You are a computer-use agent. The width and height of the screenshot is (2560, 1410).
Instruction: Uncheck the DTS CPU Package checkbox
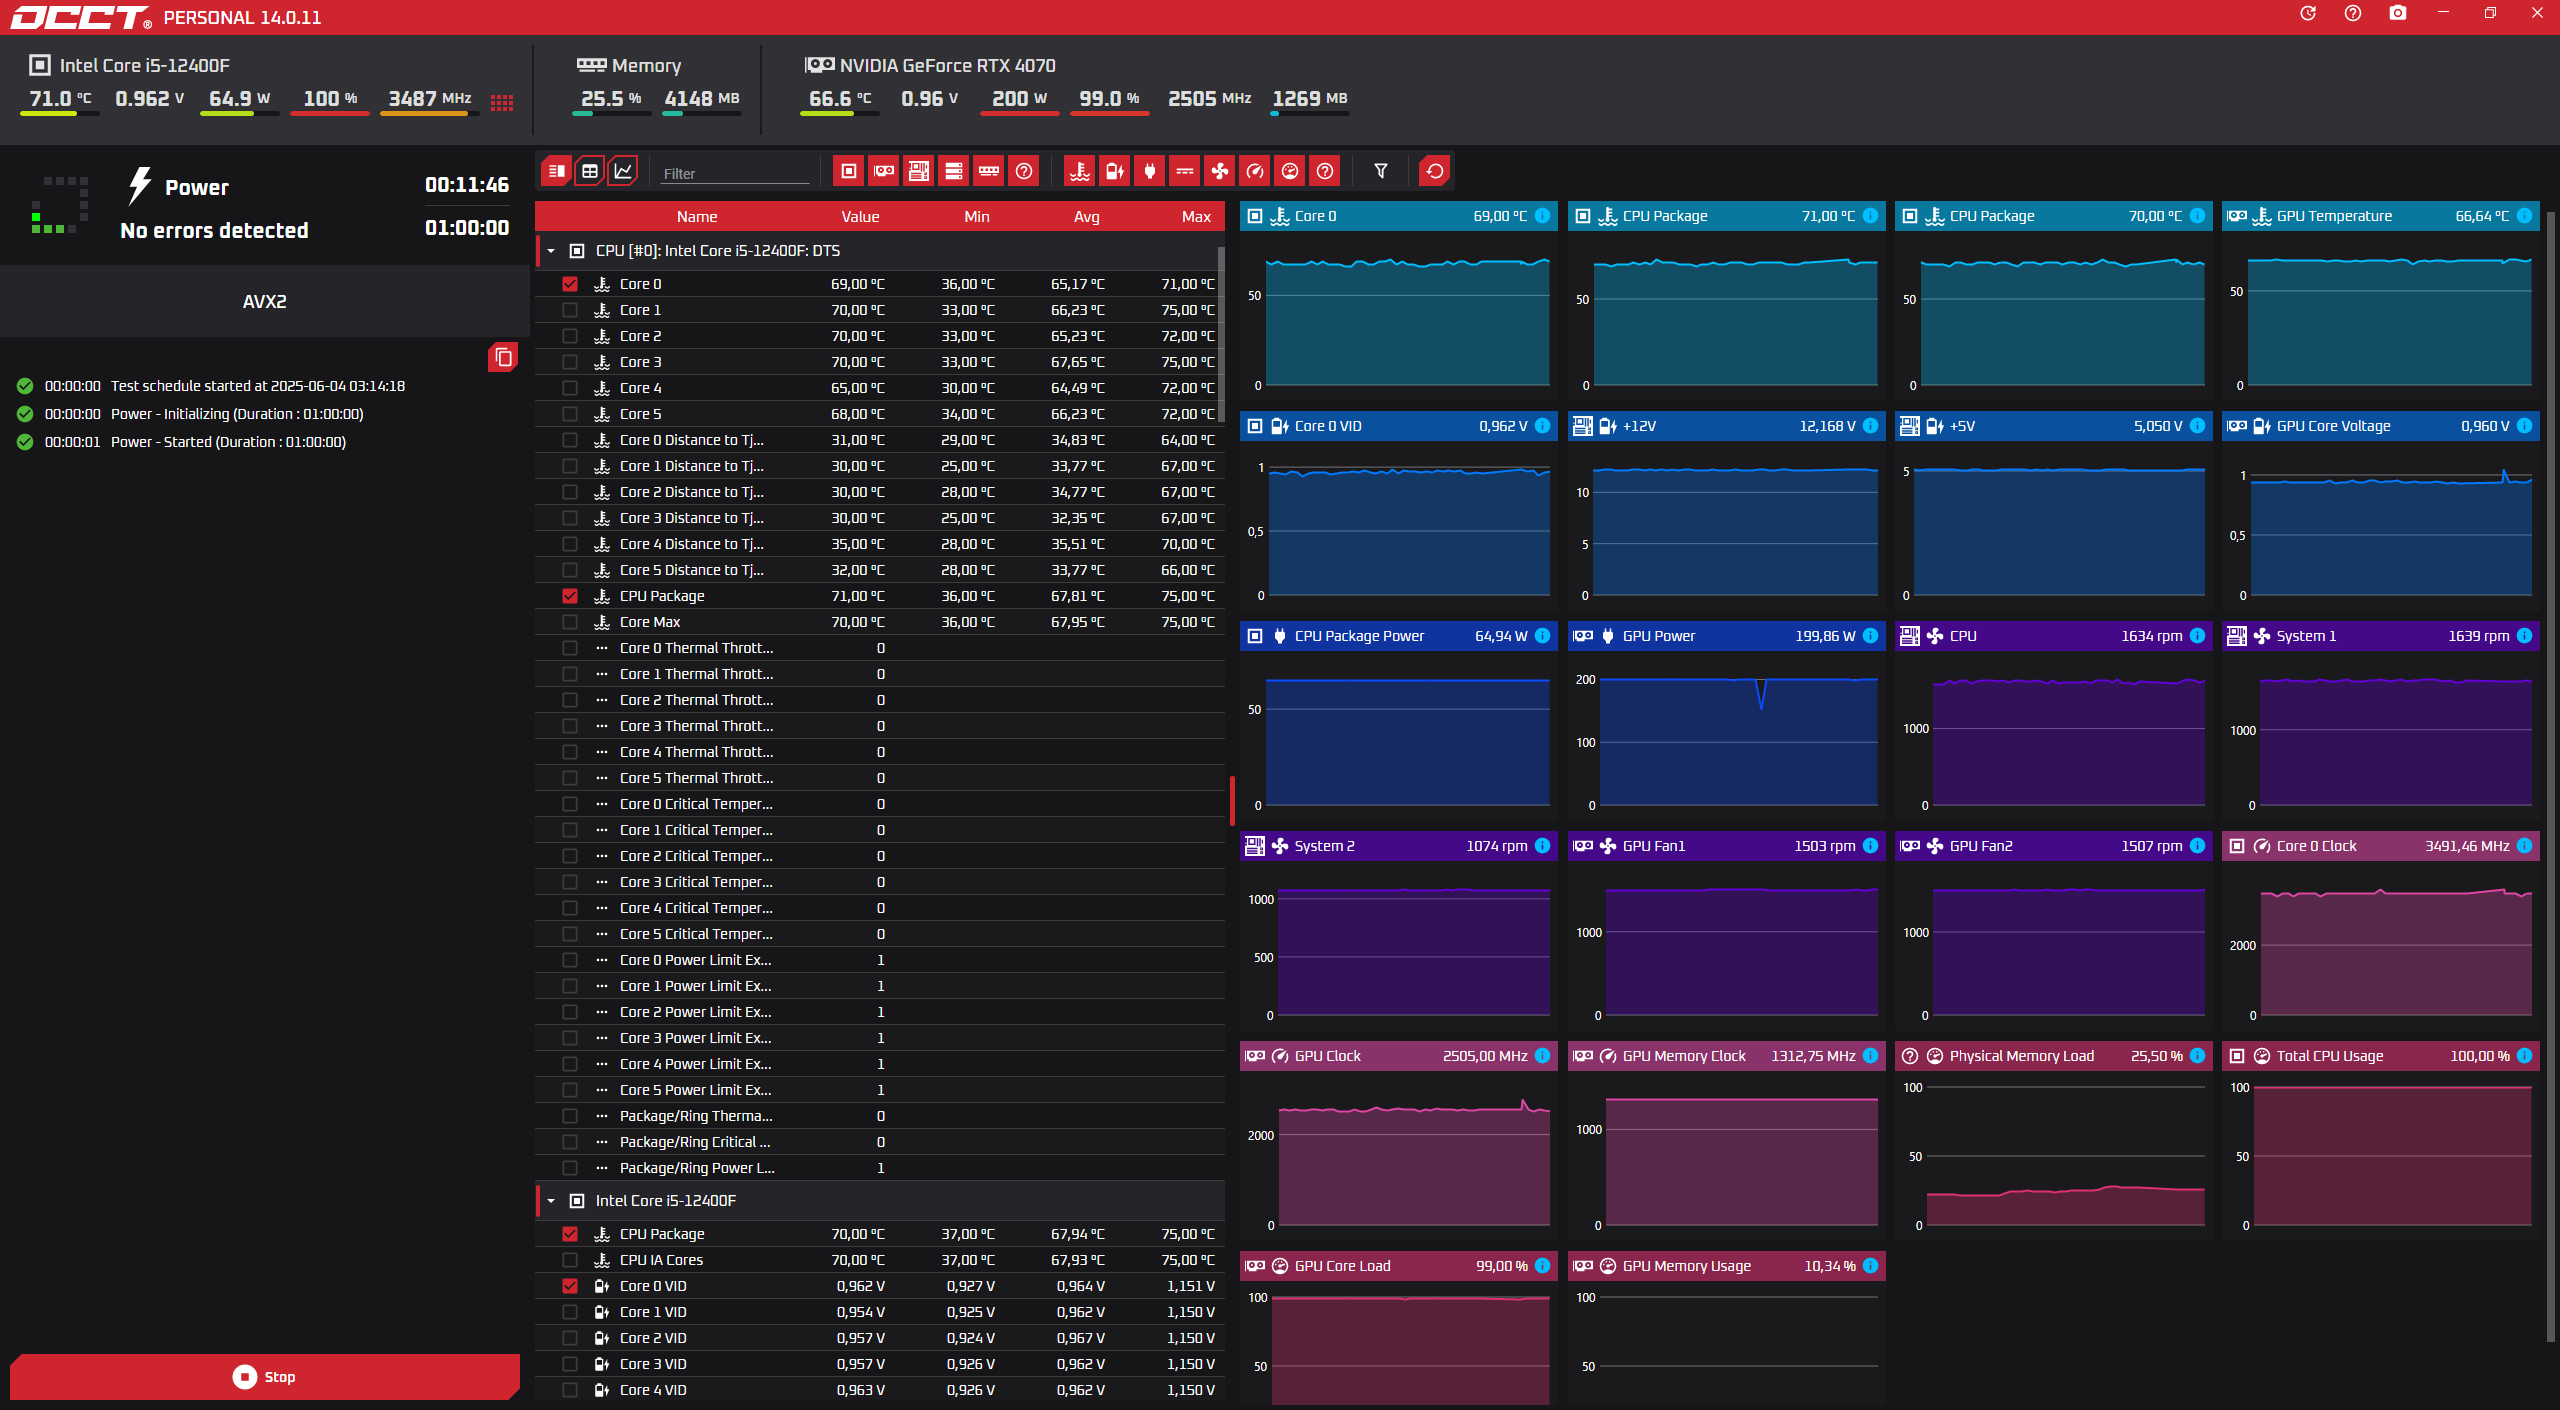570,596
